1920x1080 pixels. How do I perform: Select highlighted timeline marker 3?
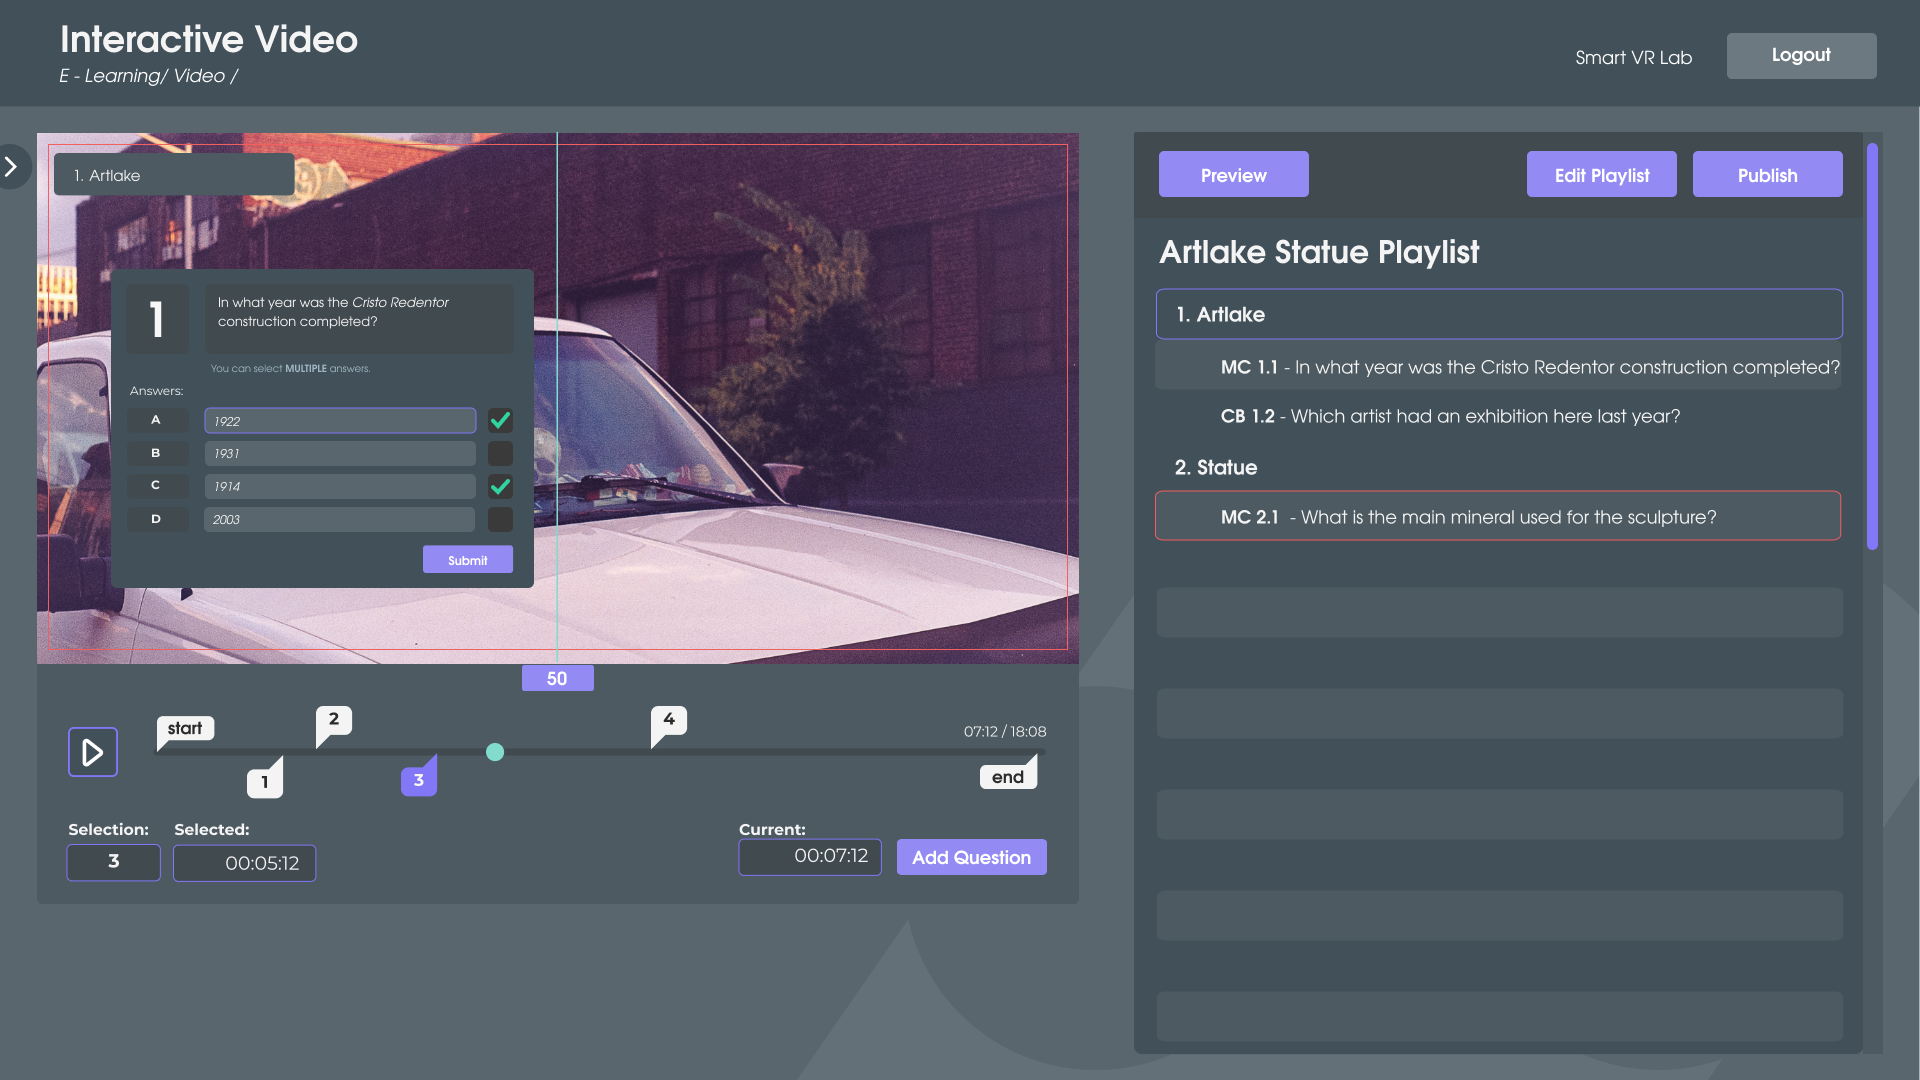419,780
